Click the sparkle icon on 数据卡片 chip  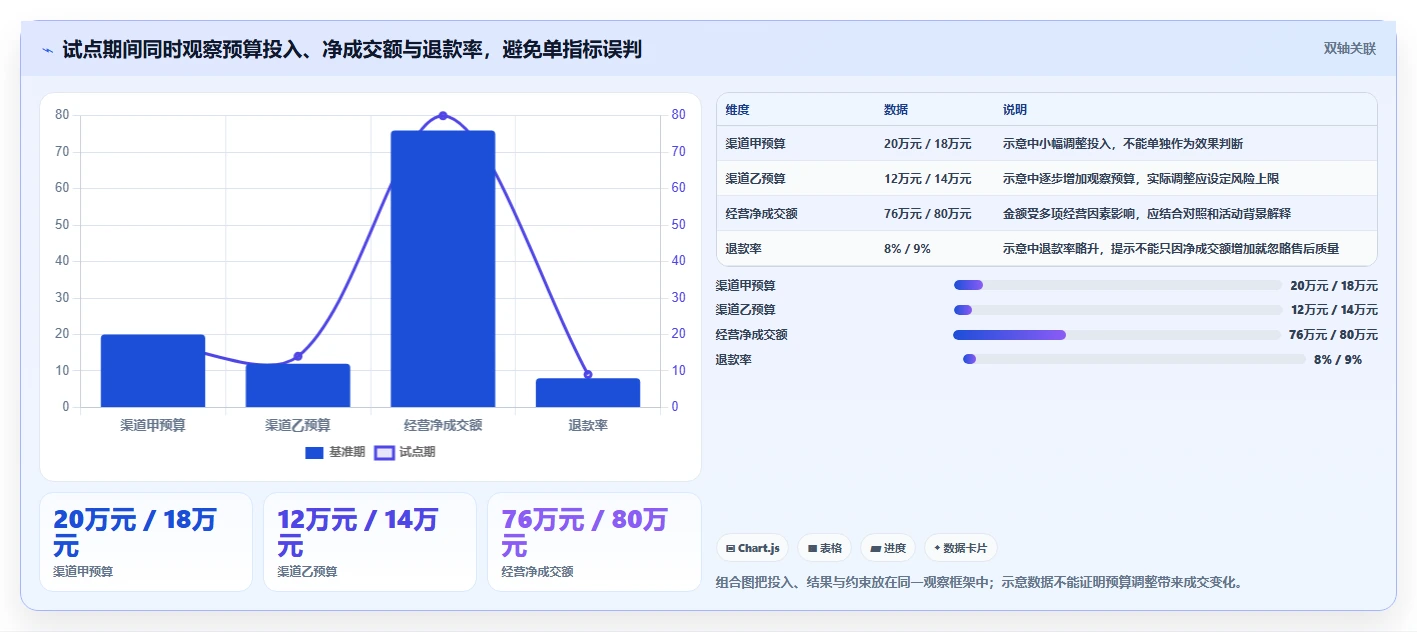[x=937, y=548]
